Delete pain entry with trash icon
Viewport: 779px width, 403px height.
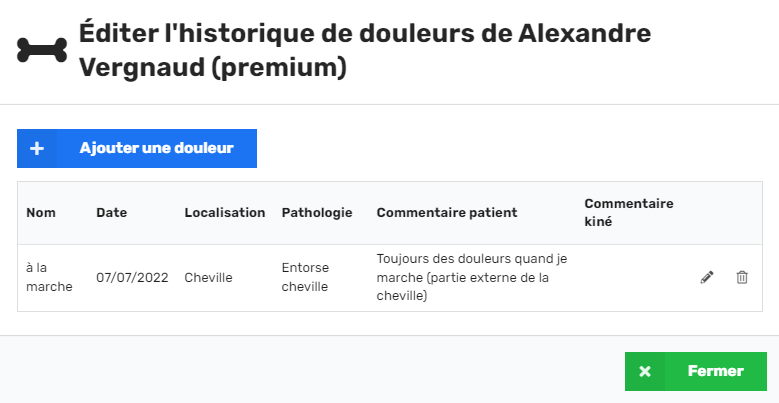point(742,277)
